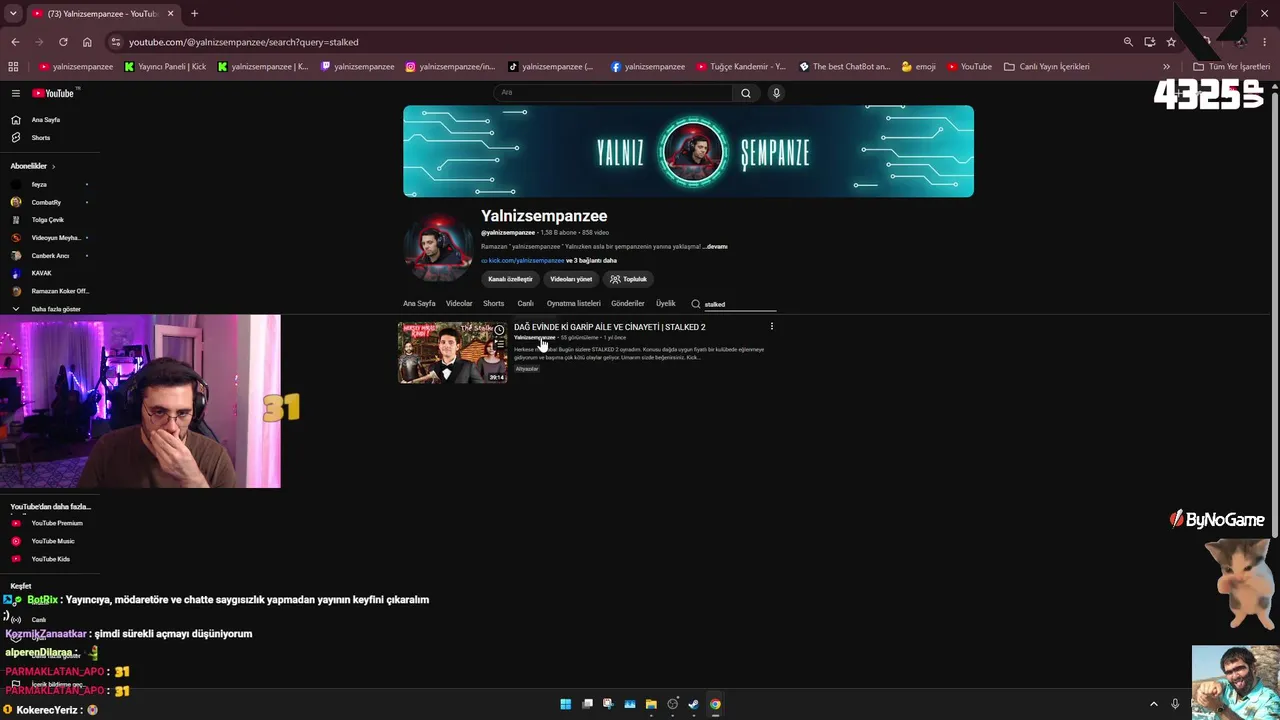Show more bookmarks with the overflow chevron
This screenshot has height=720, width=1280.
[1166, 67]
